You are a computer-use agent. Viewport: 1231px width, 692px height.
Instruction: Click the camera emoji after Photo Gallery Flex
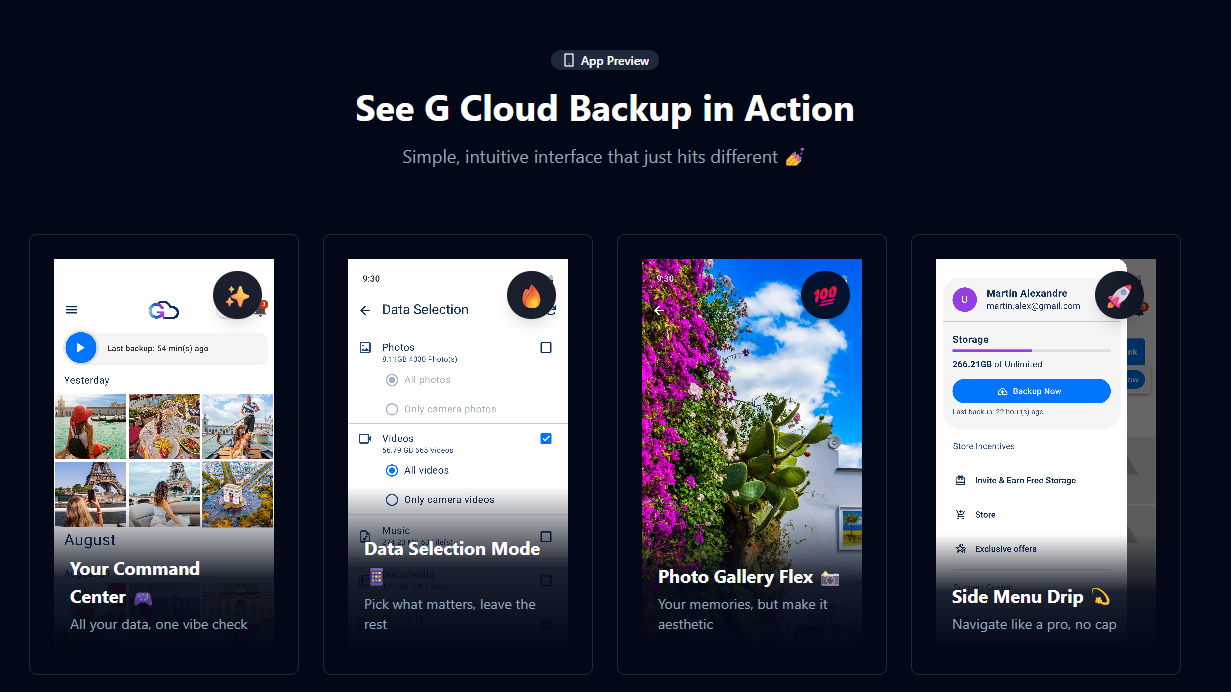tap(829, 577)
